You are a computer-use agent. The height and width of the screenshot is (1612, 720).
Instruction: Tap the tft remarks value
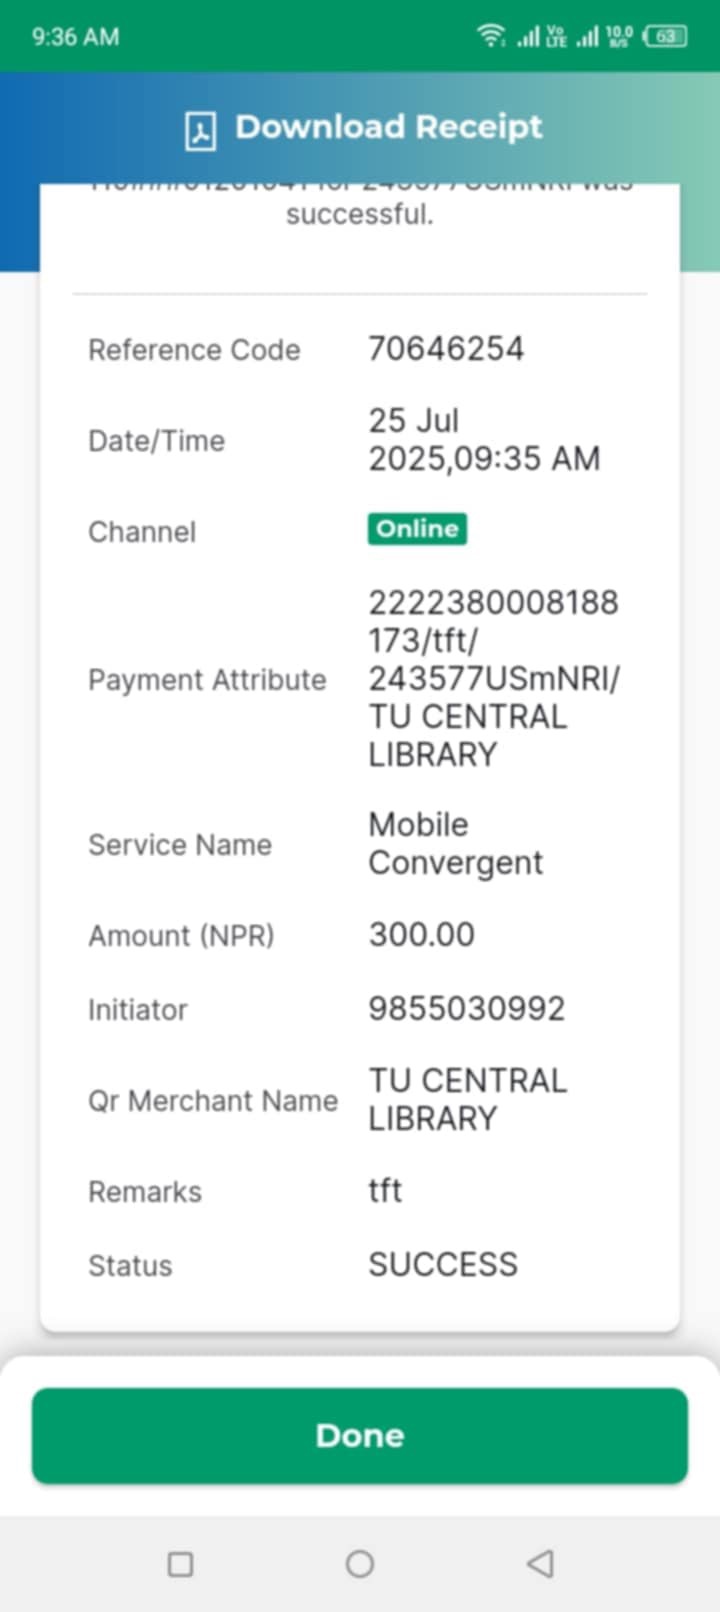[385, 1190]
